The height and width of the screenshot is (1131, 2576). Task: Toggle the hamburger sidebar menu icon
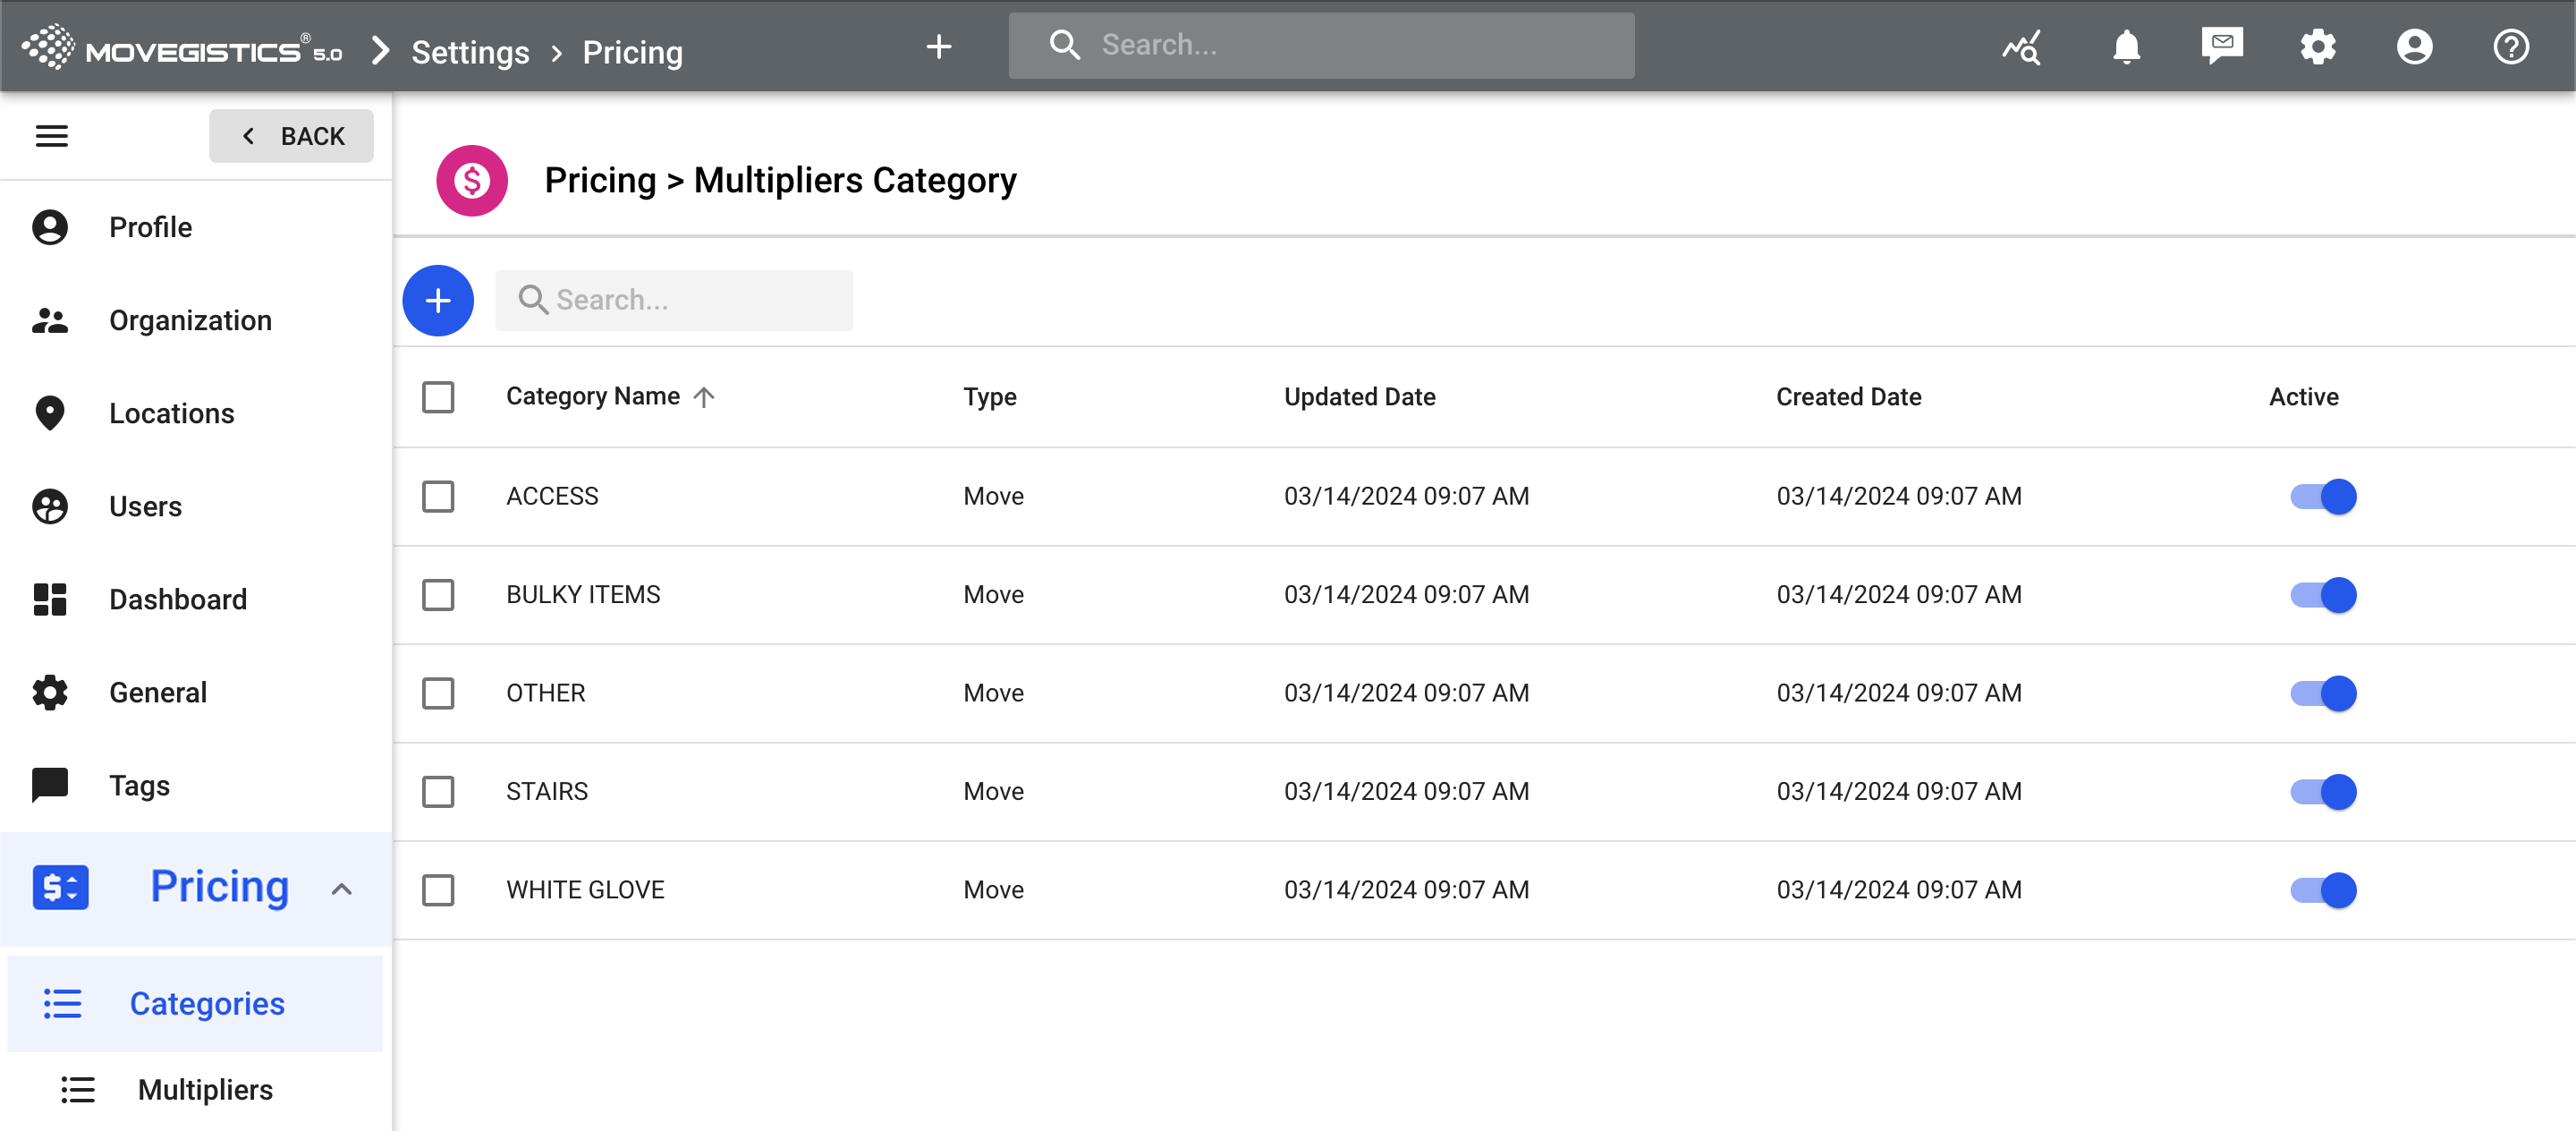tap(52, 136)
